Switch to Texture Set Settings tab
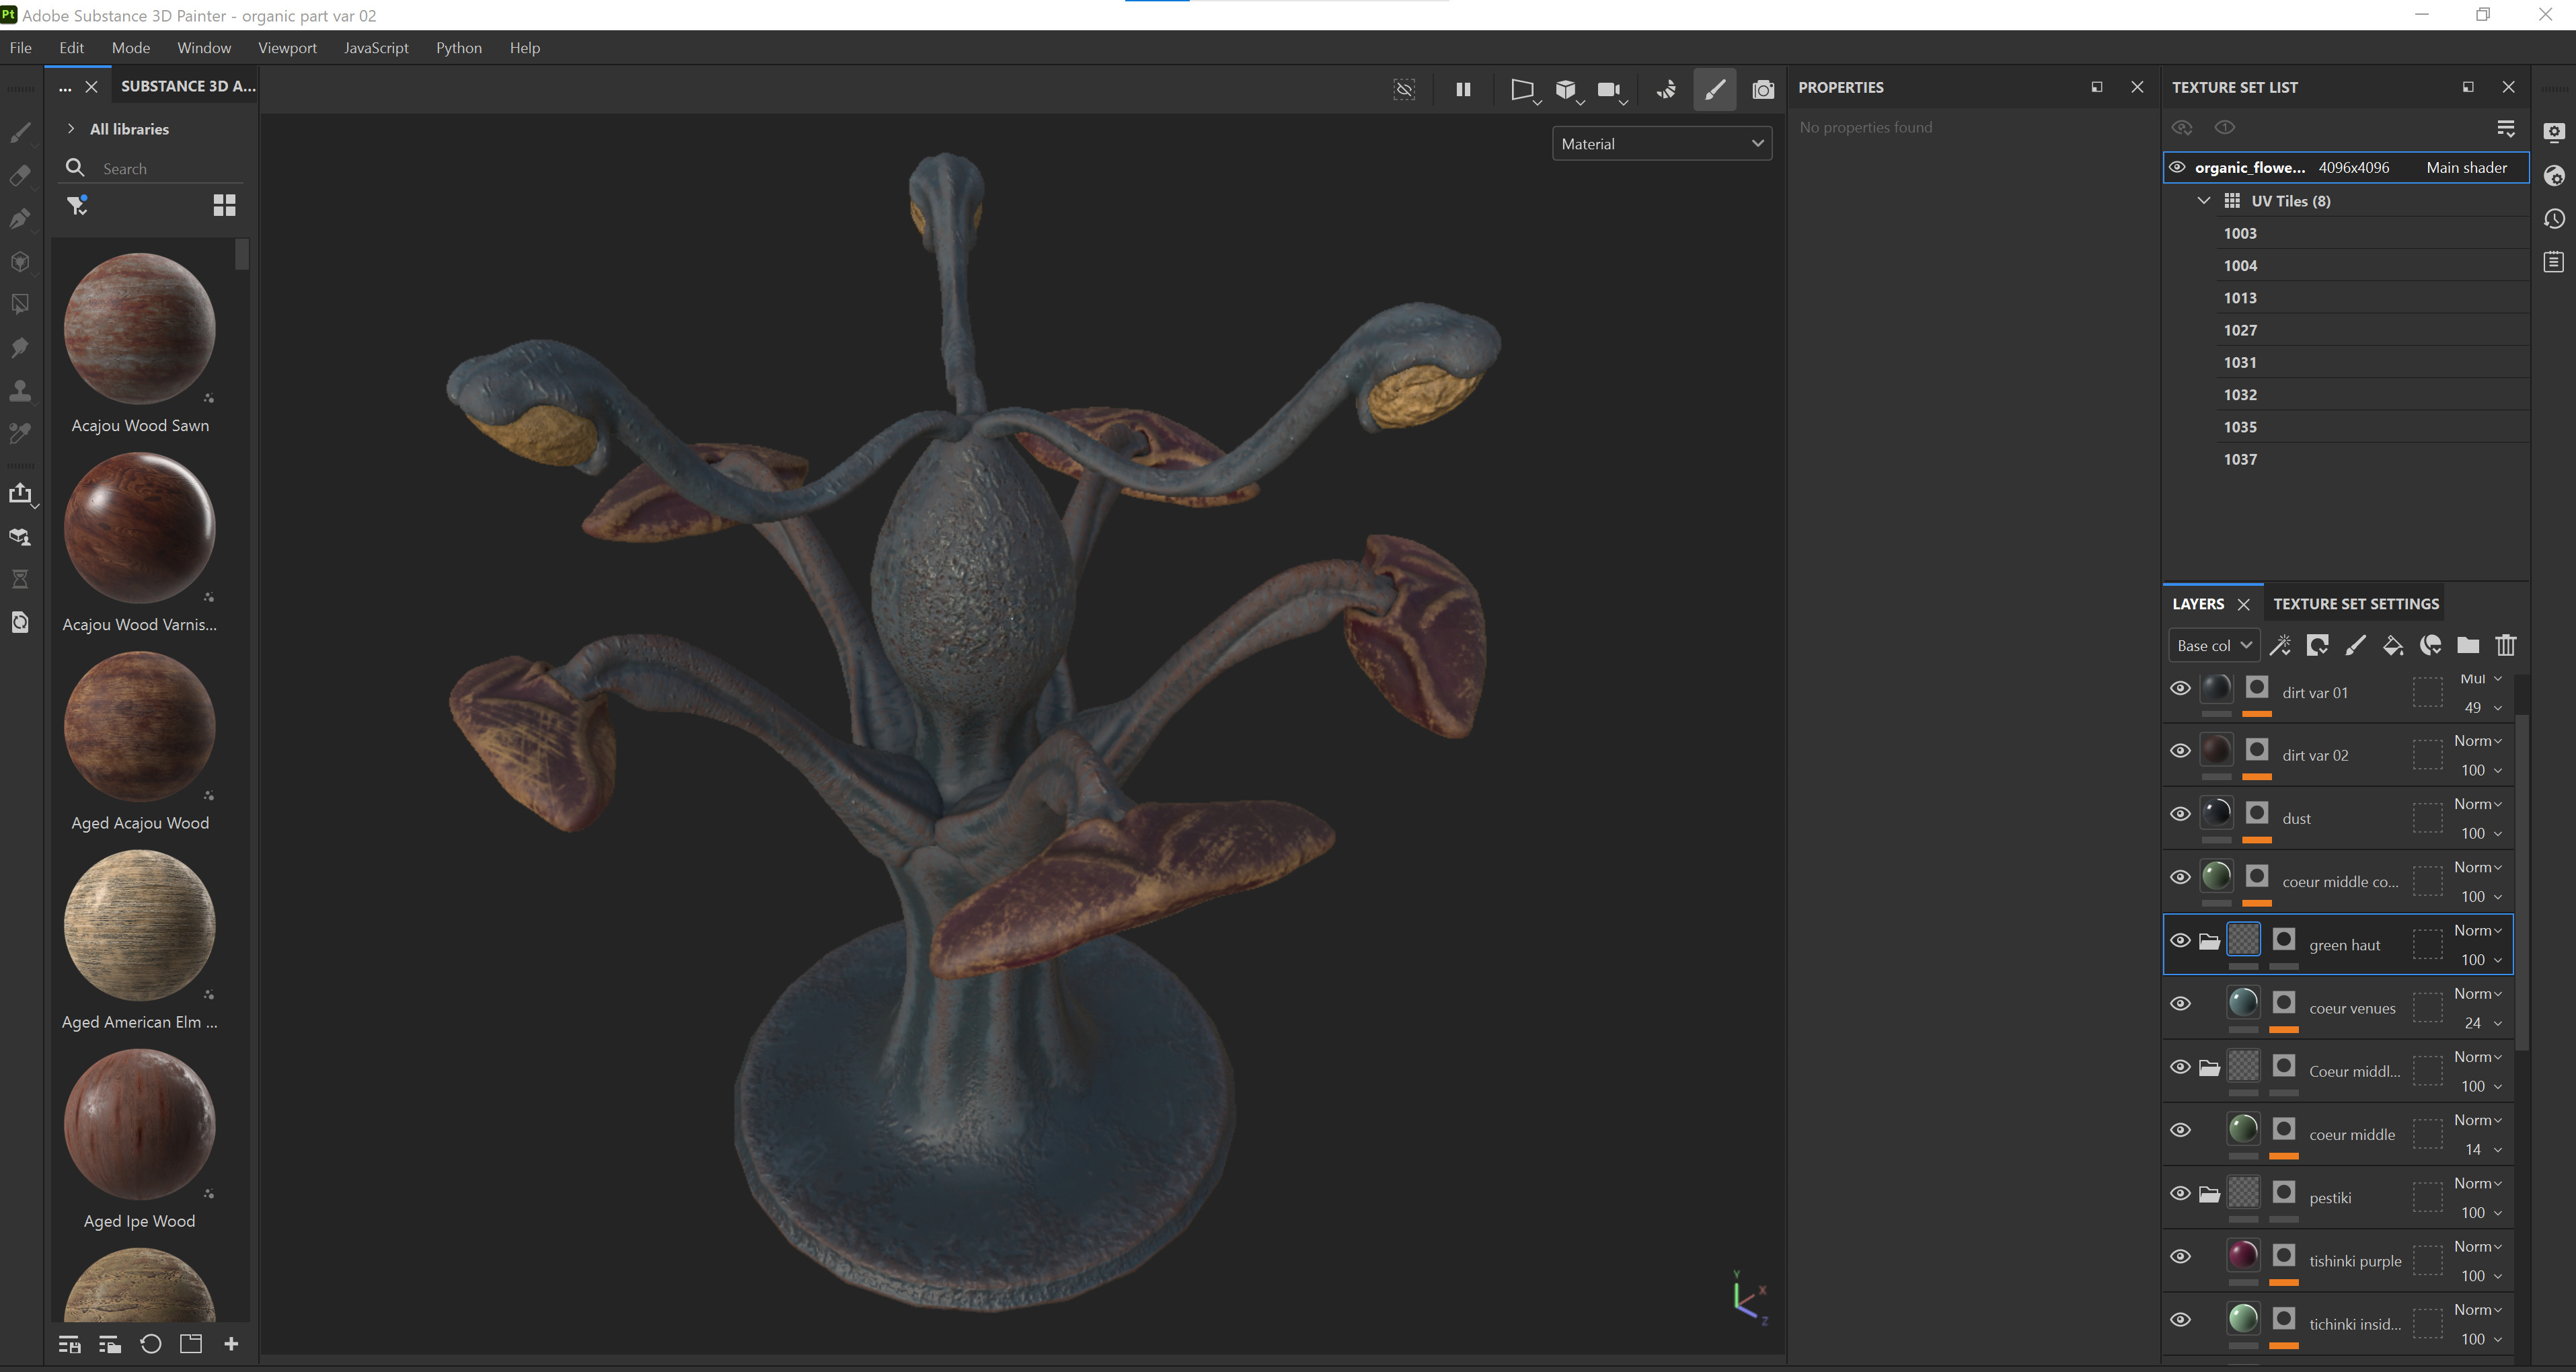The width and height of the screenshot is (2576, 1372). (2356, 604)
